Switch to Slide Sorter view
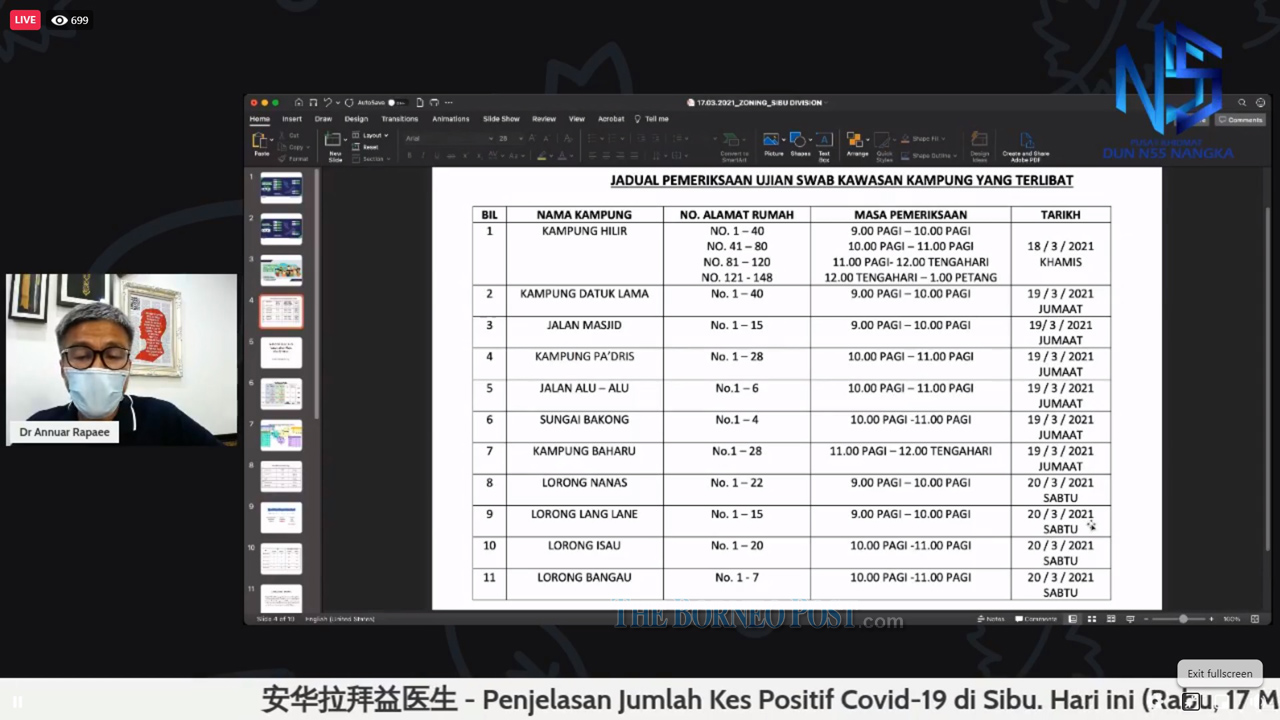 tap(1092, 619)
